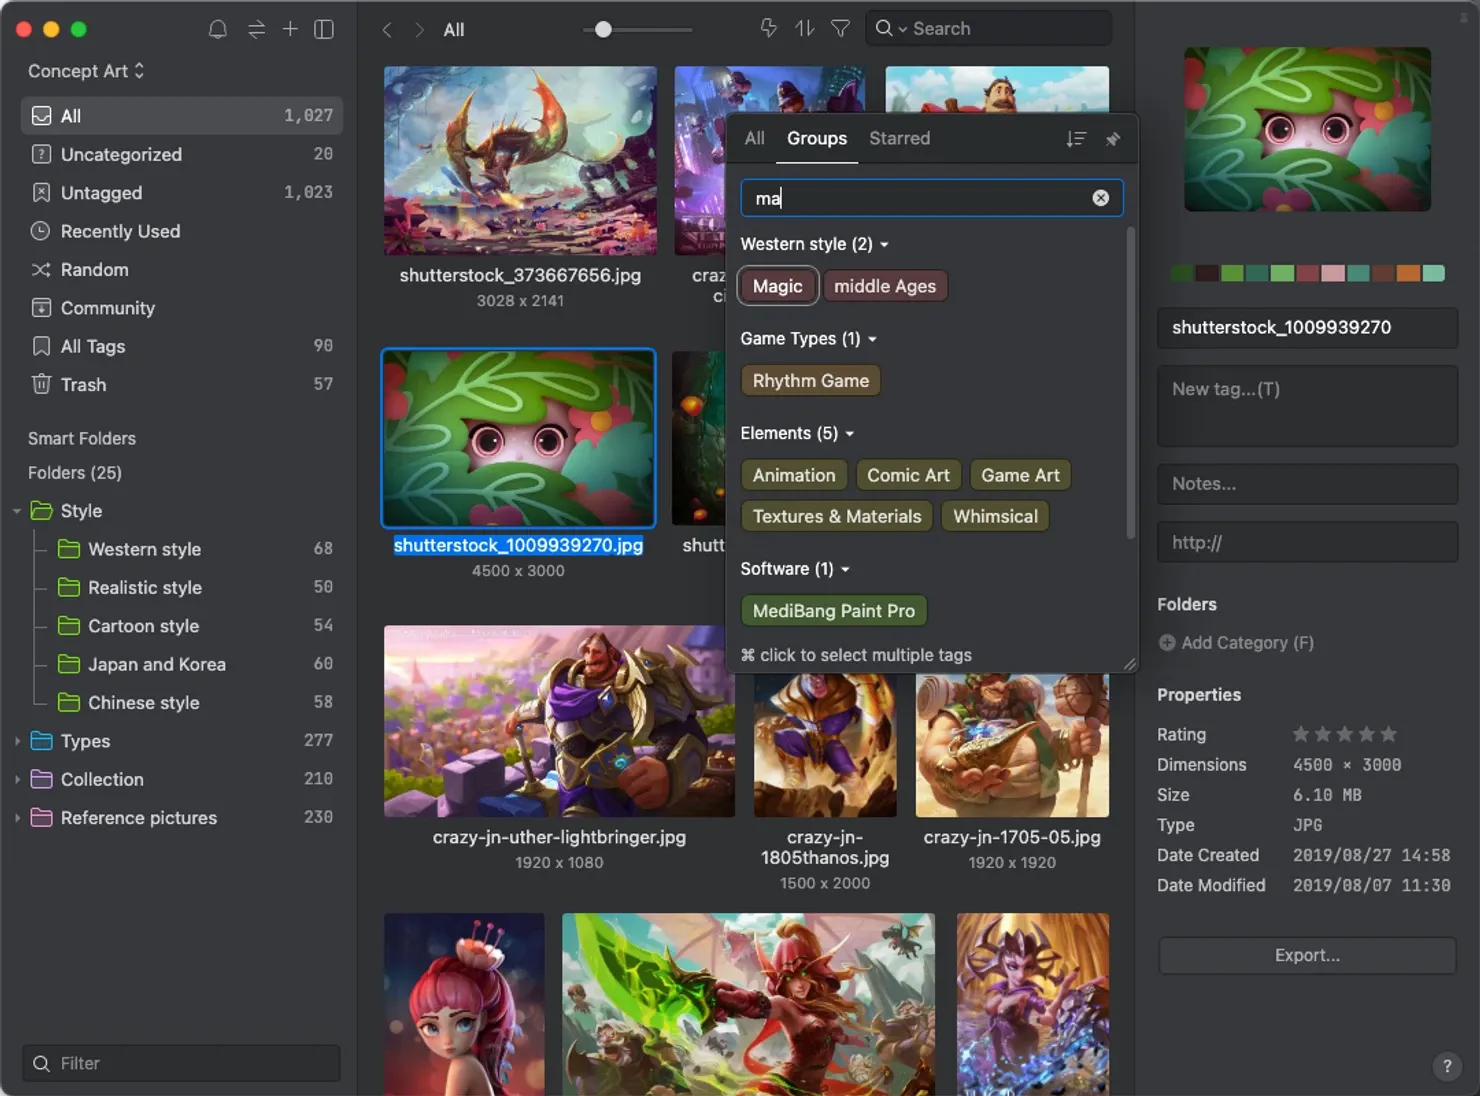Pin the tag popup panel
This screenshot has height=1096, width=1480.
coord(1113,139)
